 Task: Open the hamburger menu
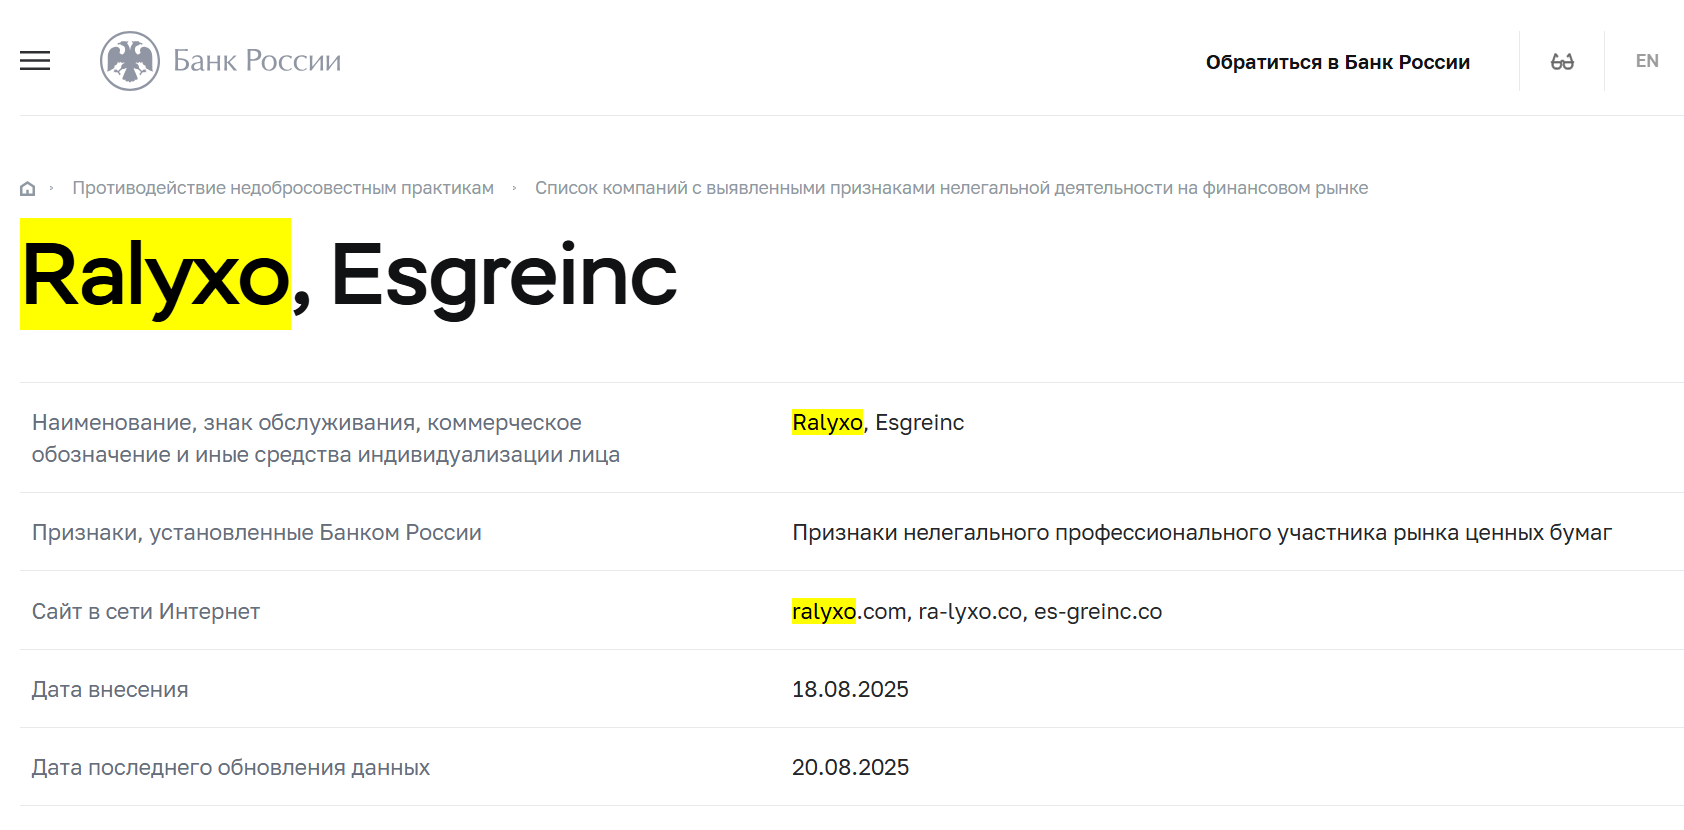coord(35,61)
